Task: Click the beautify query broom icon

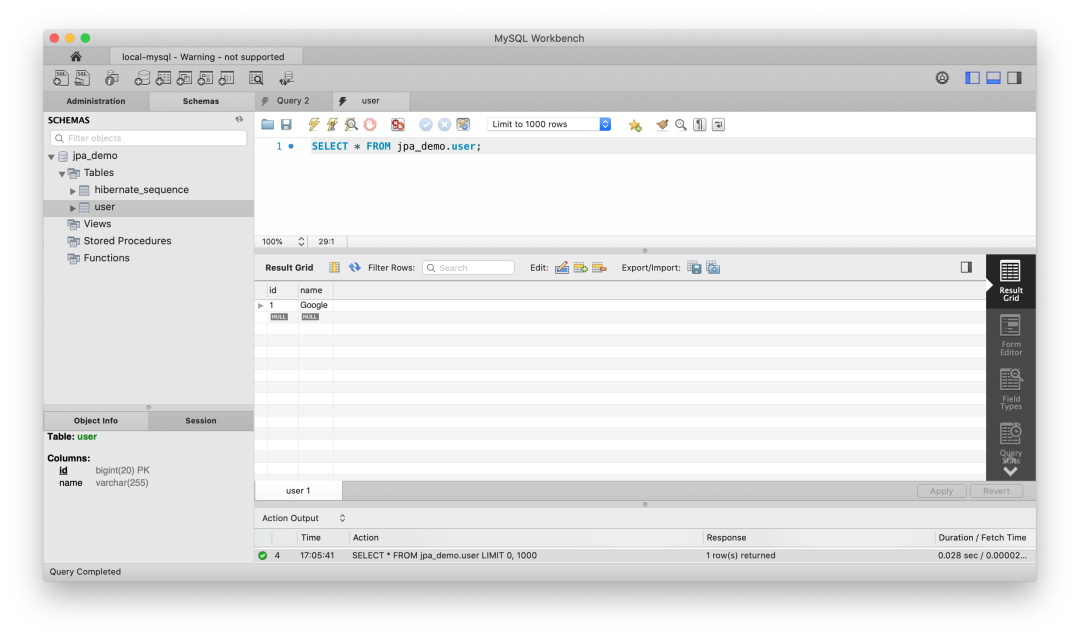Action: tap(662, 125)
